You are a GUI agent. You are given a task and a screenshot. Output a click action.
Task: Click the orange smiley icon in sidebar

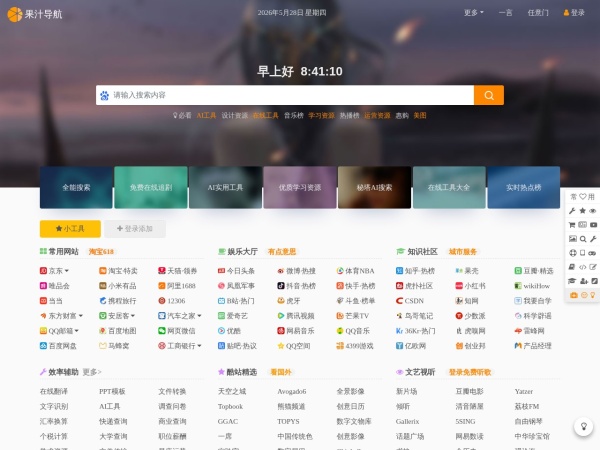584,295
